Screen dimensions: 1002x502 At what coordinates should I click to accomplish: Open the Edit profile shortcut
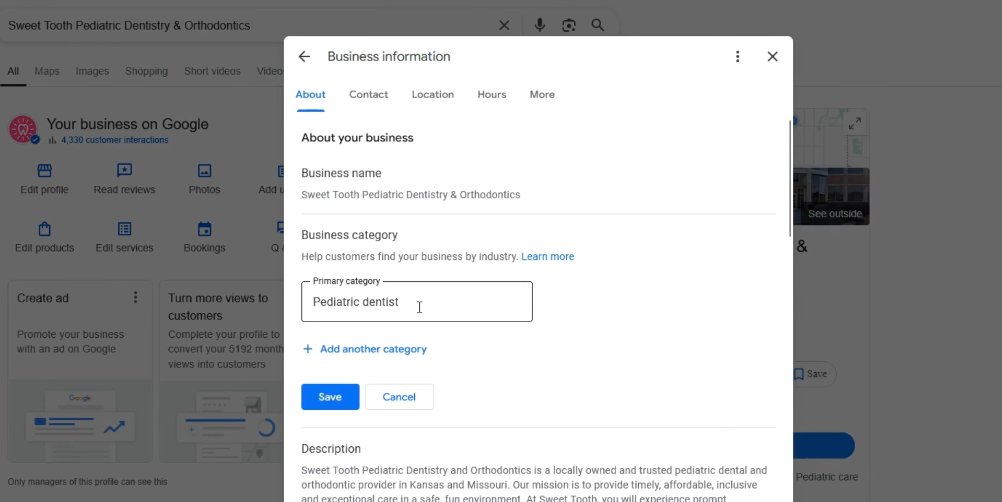pyautogui.click(x=44, y=179)
